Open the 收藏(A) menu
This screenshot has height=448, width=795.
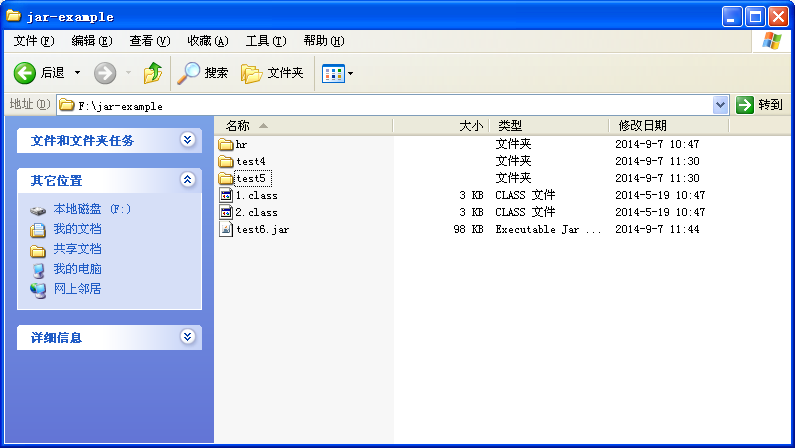pyautogui.click(x=208, y=41)
